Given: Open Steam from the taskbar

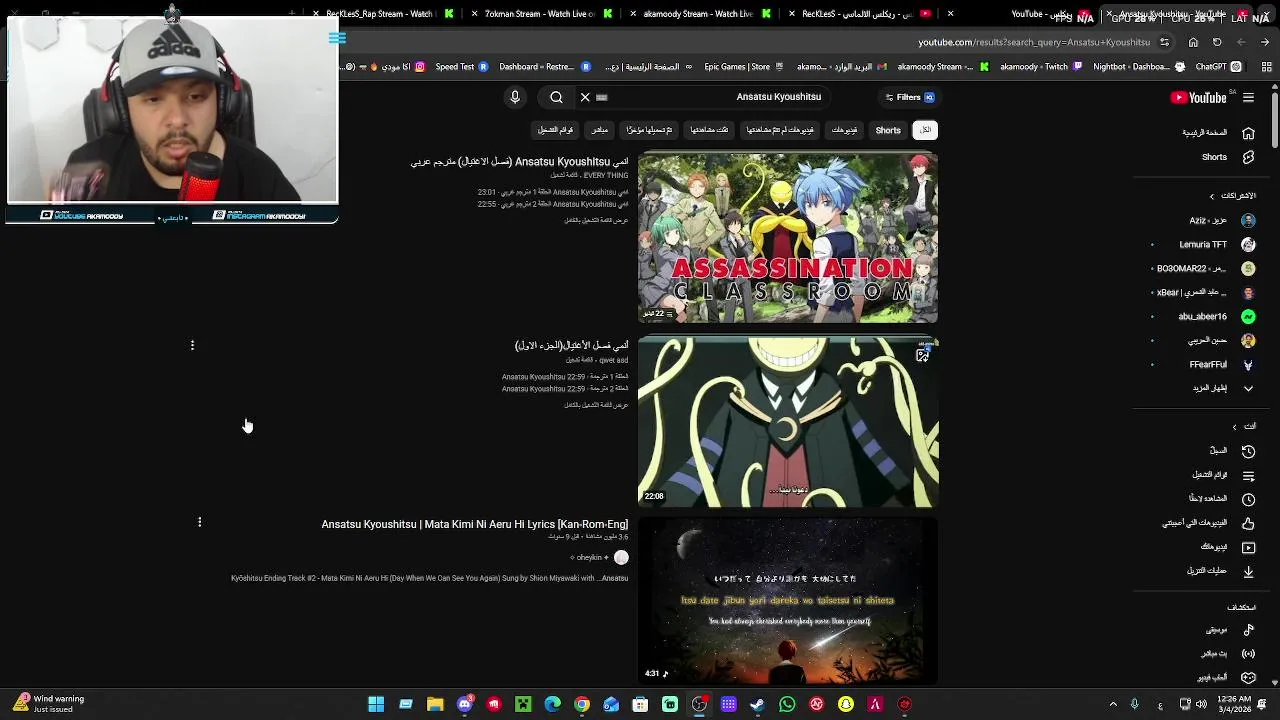Looking at the screenshot, I should pyautogui.click(x=757, y=704).
